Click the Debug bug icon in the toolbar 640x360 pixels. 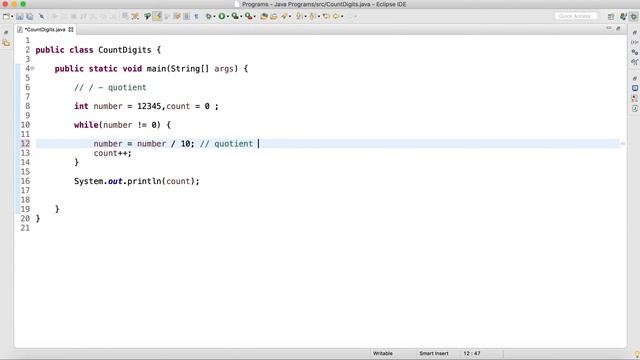point(209,16)
